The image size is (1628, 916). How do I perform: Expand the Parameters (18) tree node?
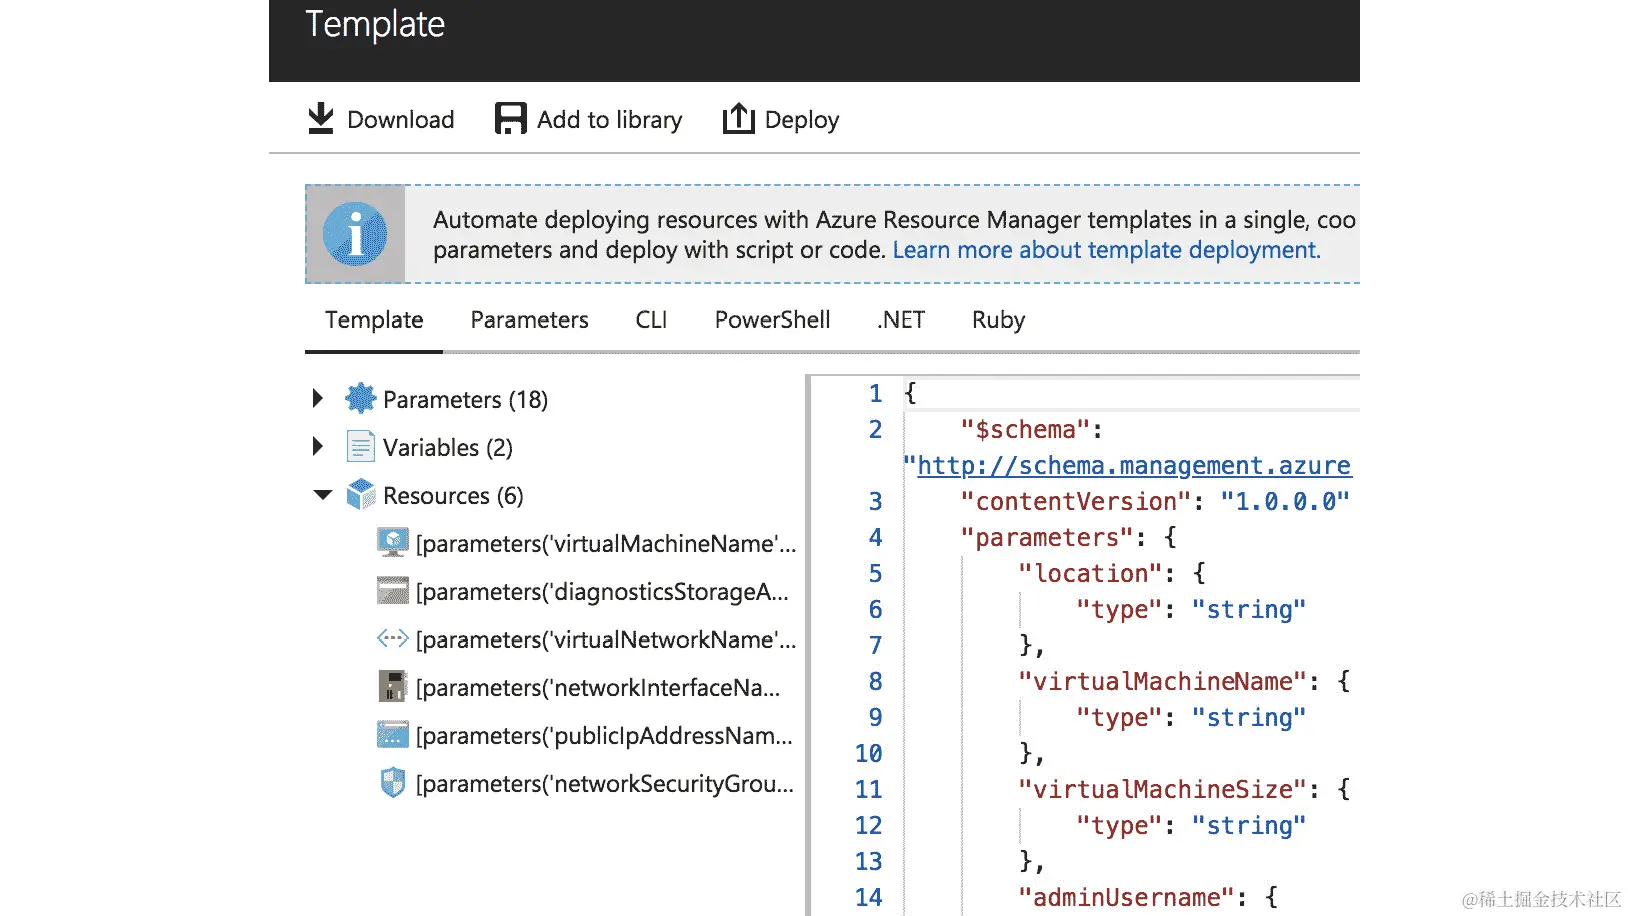point(318,399)
